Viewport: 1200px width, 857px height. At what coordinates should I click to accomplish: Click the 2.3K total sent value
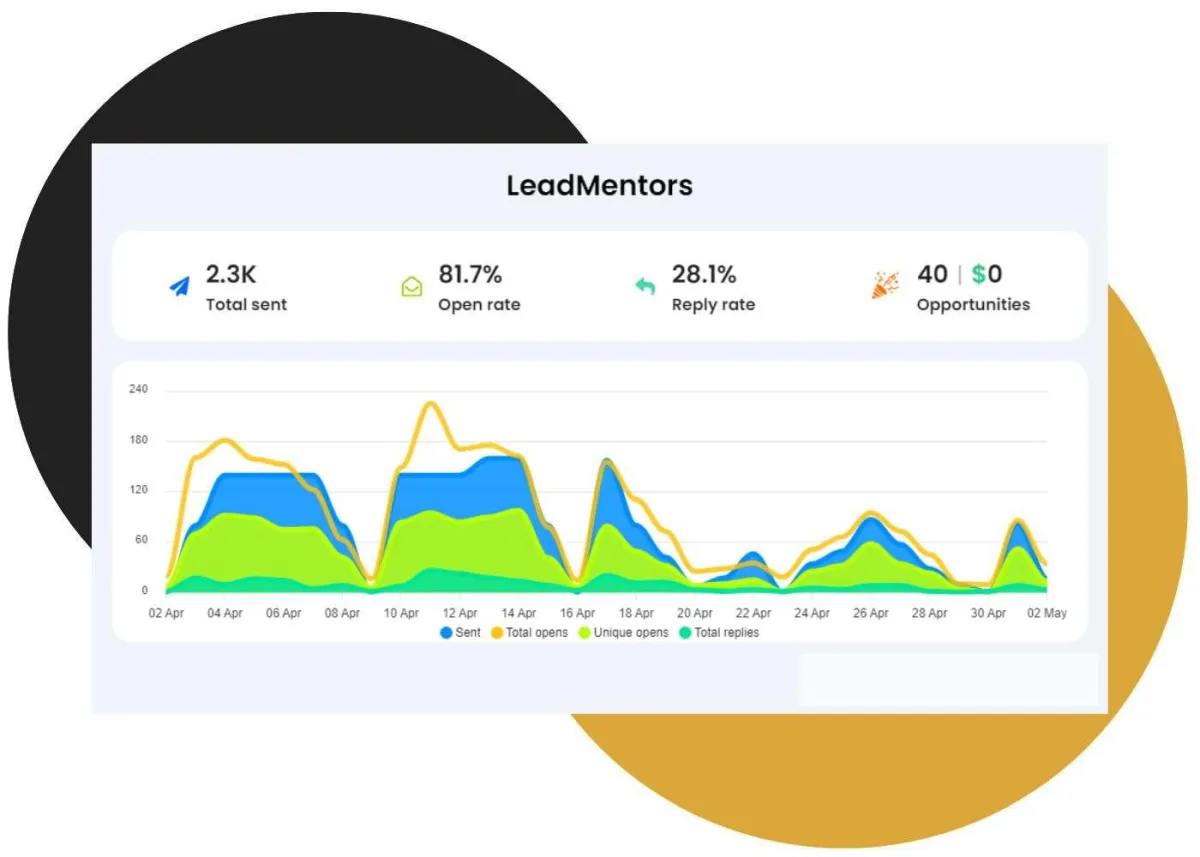(x=231, y=274)
